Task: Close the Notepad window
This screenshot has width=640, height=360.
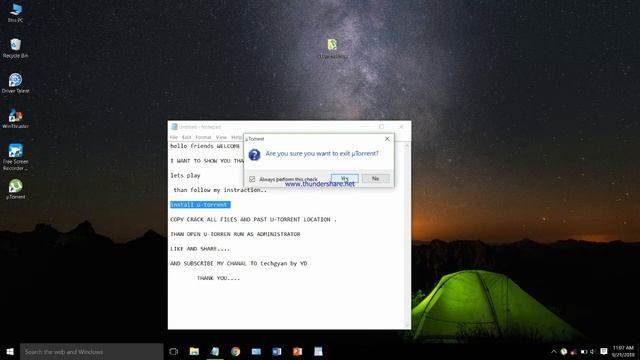Action: pos(401,127)
